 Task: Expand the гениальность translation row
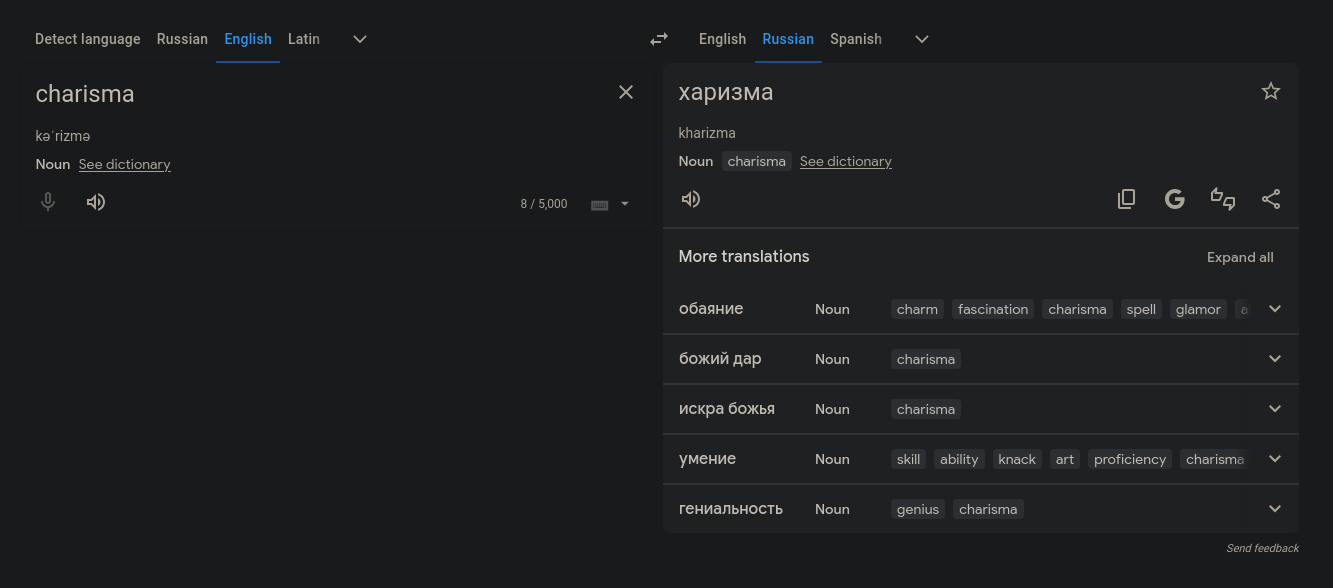click(1275, 509)
